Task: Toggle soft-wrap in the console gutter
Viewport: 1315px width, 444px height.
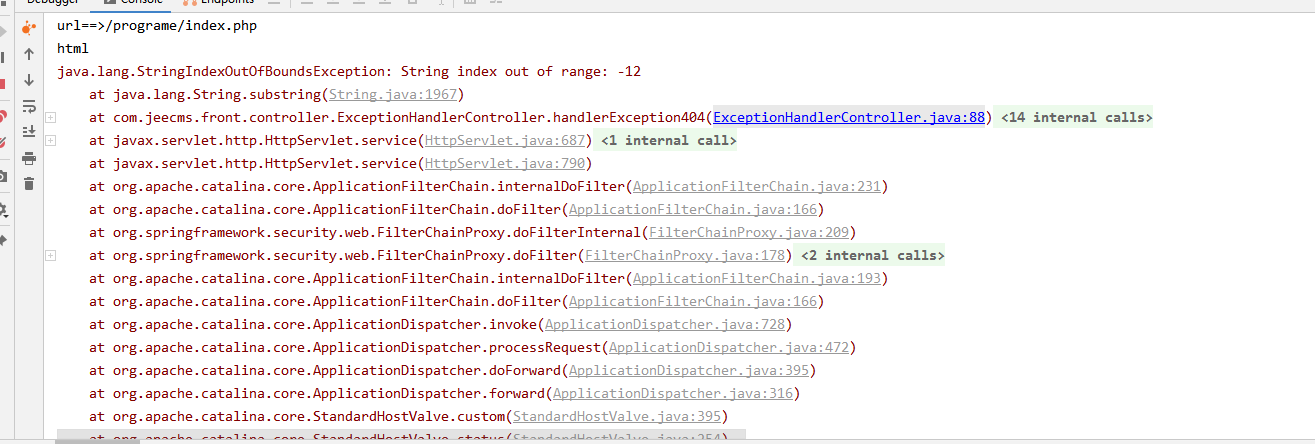Action: [x=29, y=106]
